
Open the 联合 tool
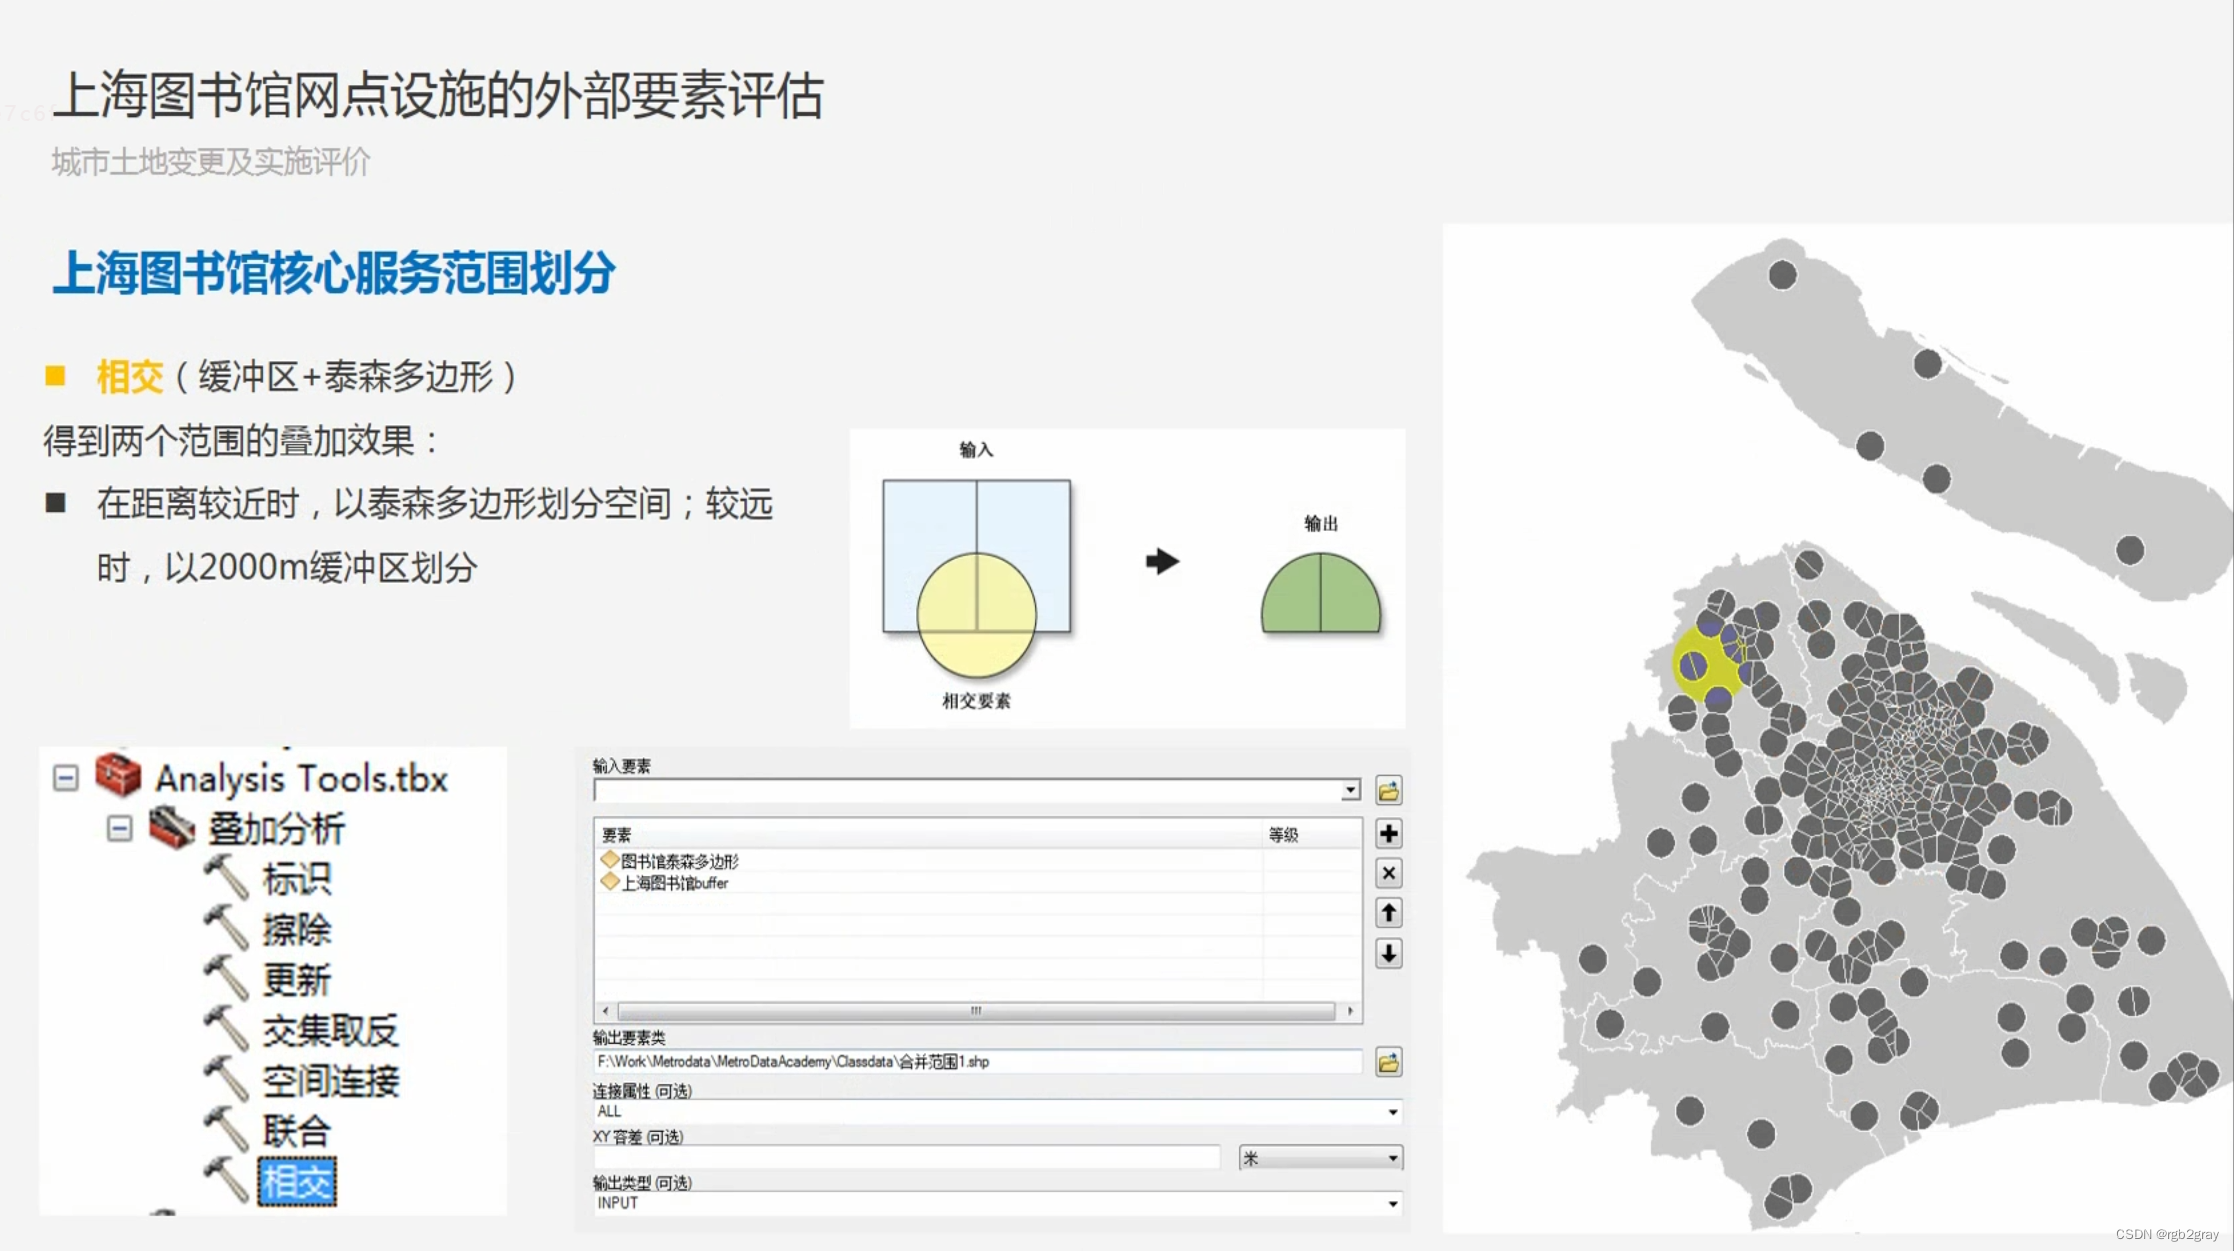click(x=296, y=1131)
